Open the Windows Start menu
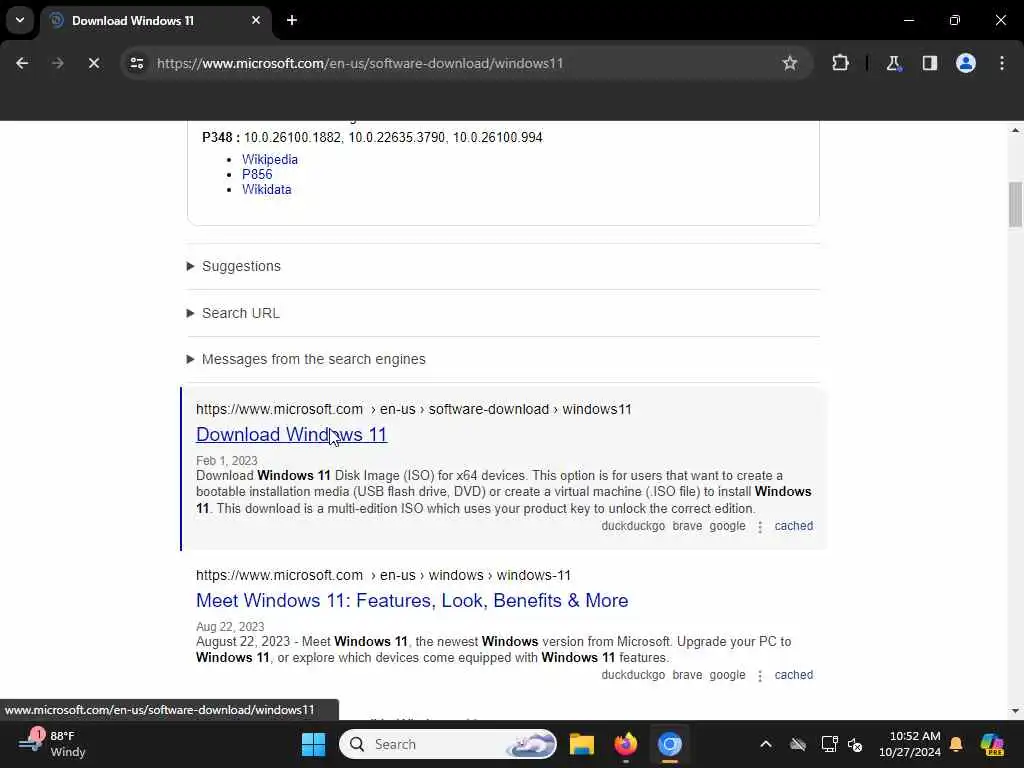This screenshot has height=768, width=1024. click(x=313, y=744)
